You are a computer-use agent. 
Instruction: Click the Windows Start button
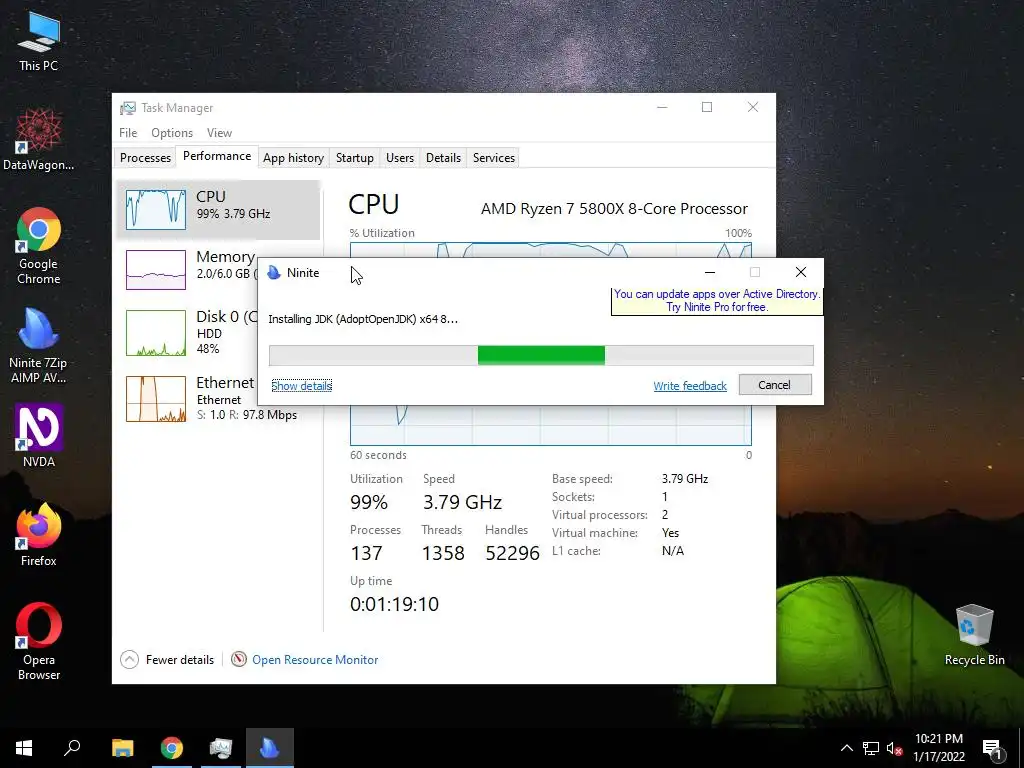pyautogui.click(x=24, y=748)
